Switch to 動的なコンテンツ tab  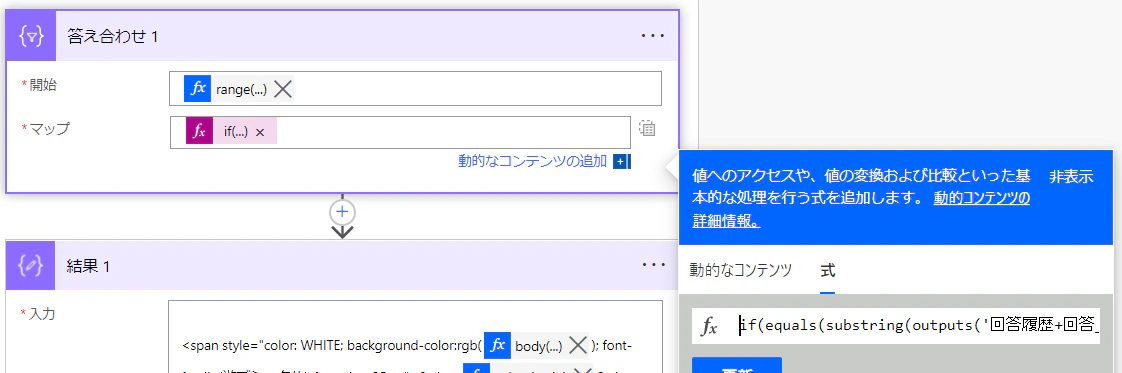click(x=741, y=270)
